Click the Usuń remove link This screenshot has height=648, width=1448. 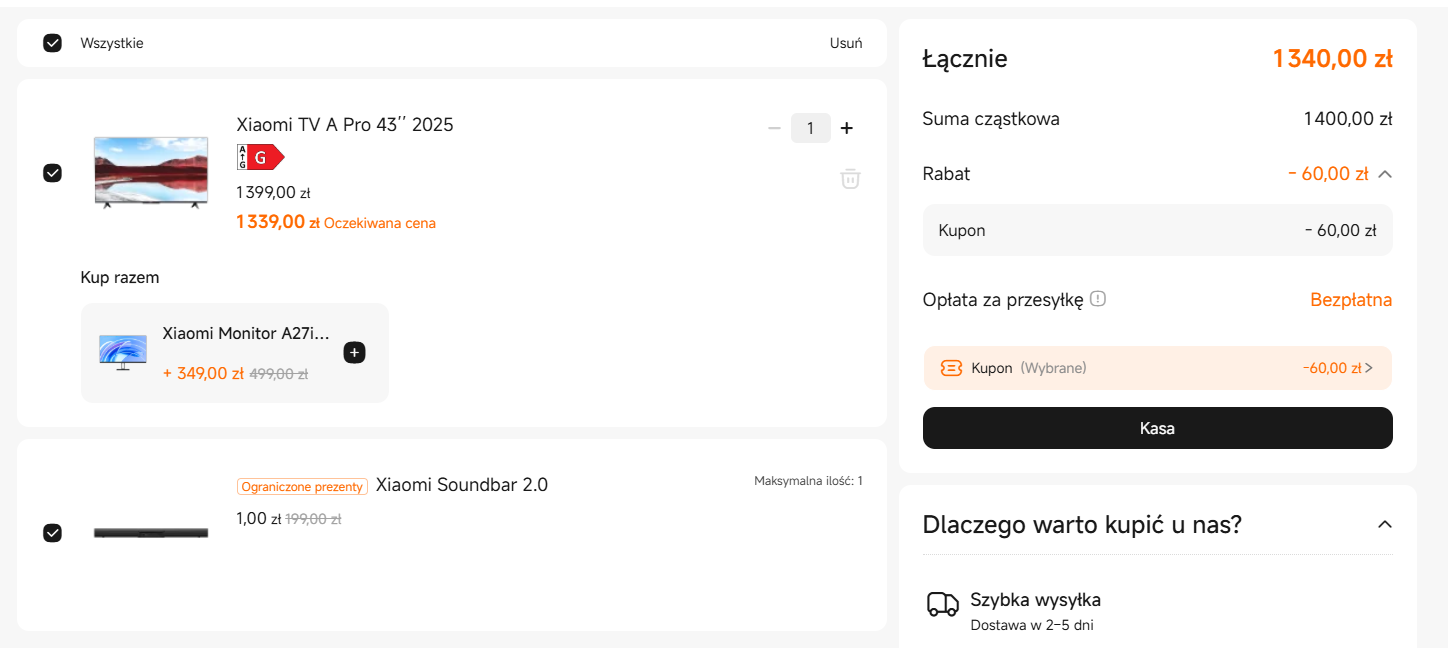(x=846, y=43)
